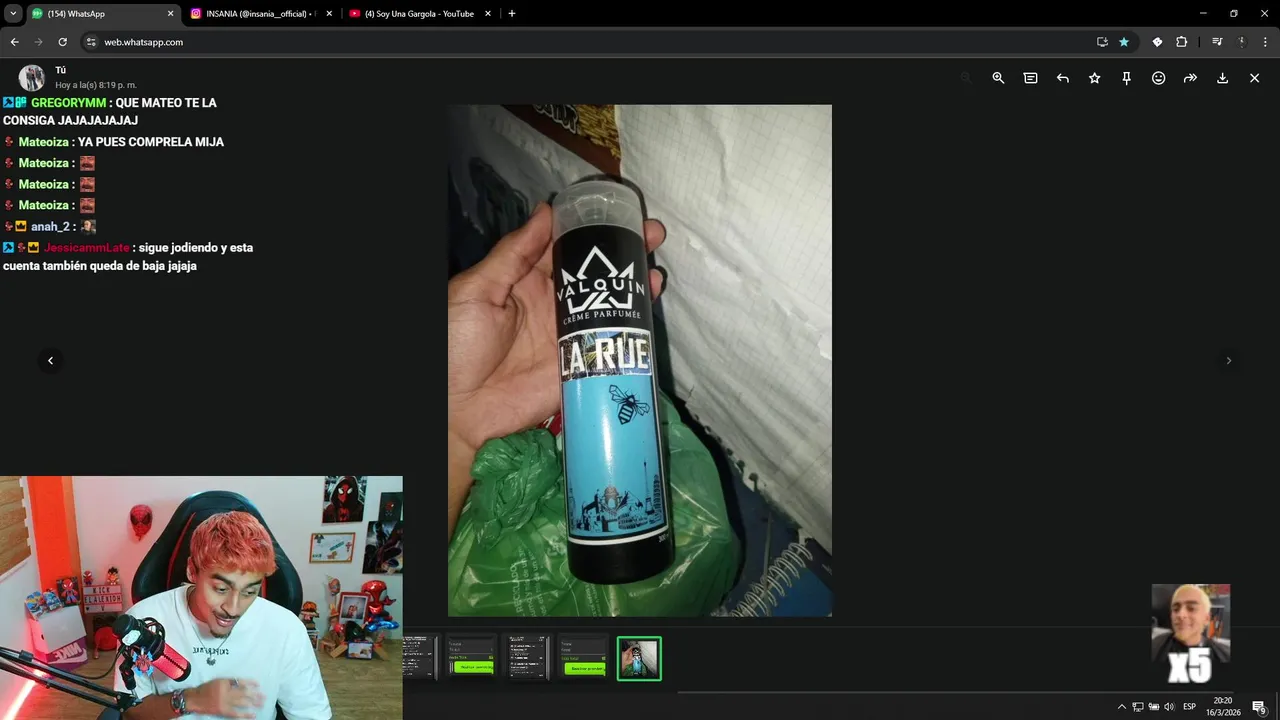
Task: Close the YouTube tab
Action: [488, 14]
